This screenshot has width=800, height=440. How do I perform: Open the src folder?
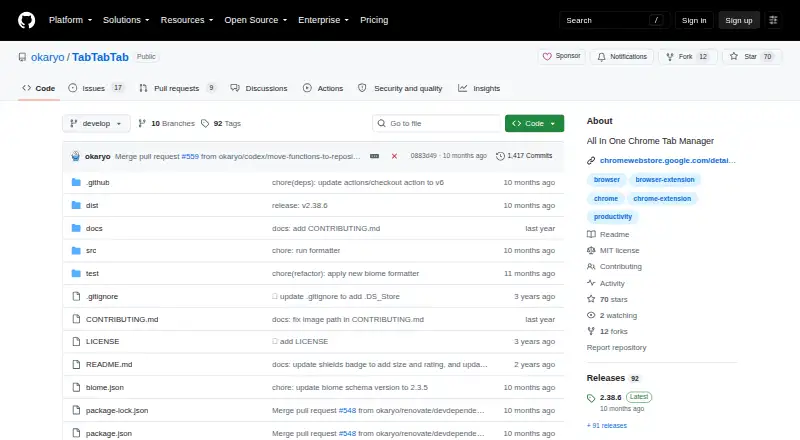click(x=91, y=251)
